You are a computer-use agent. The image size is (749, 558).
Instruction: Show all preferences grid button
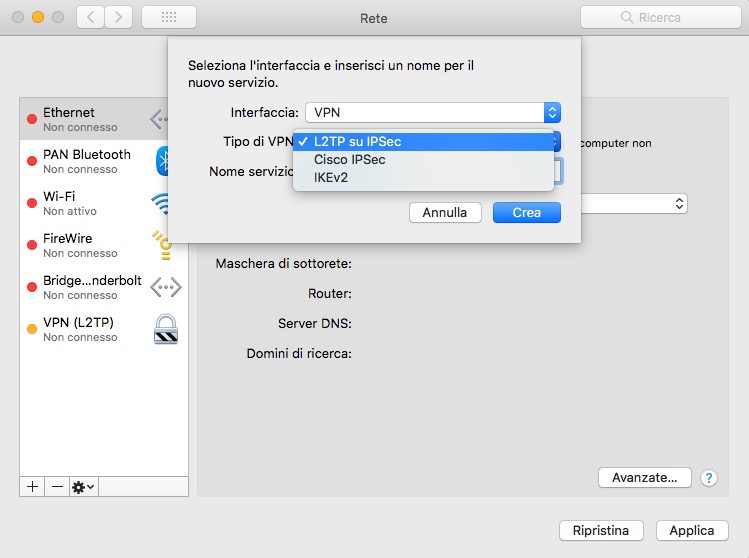pos(169,17)
